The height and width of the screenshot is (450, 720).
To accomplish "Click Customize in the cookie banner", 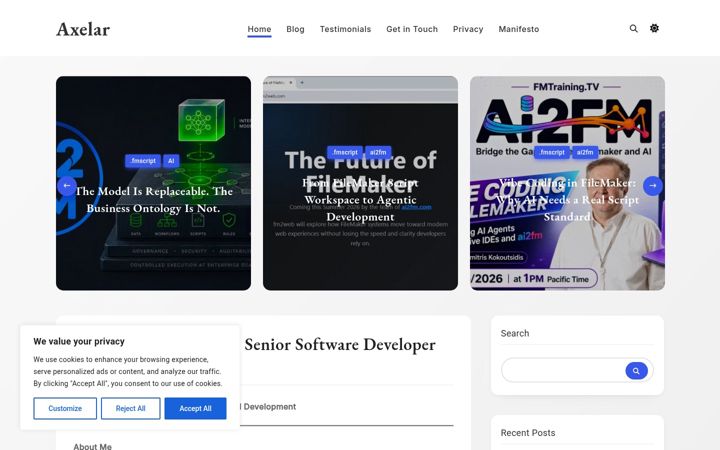I will point(65,408).
